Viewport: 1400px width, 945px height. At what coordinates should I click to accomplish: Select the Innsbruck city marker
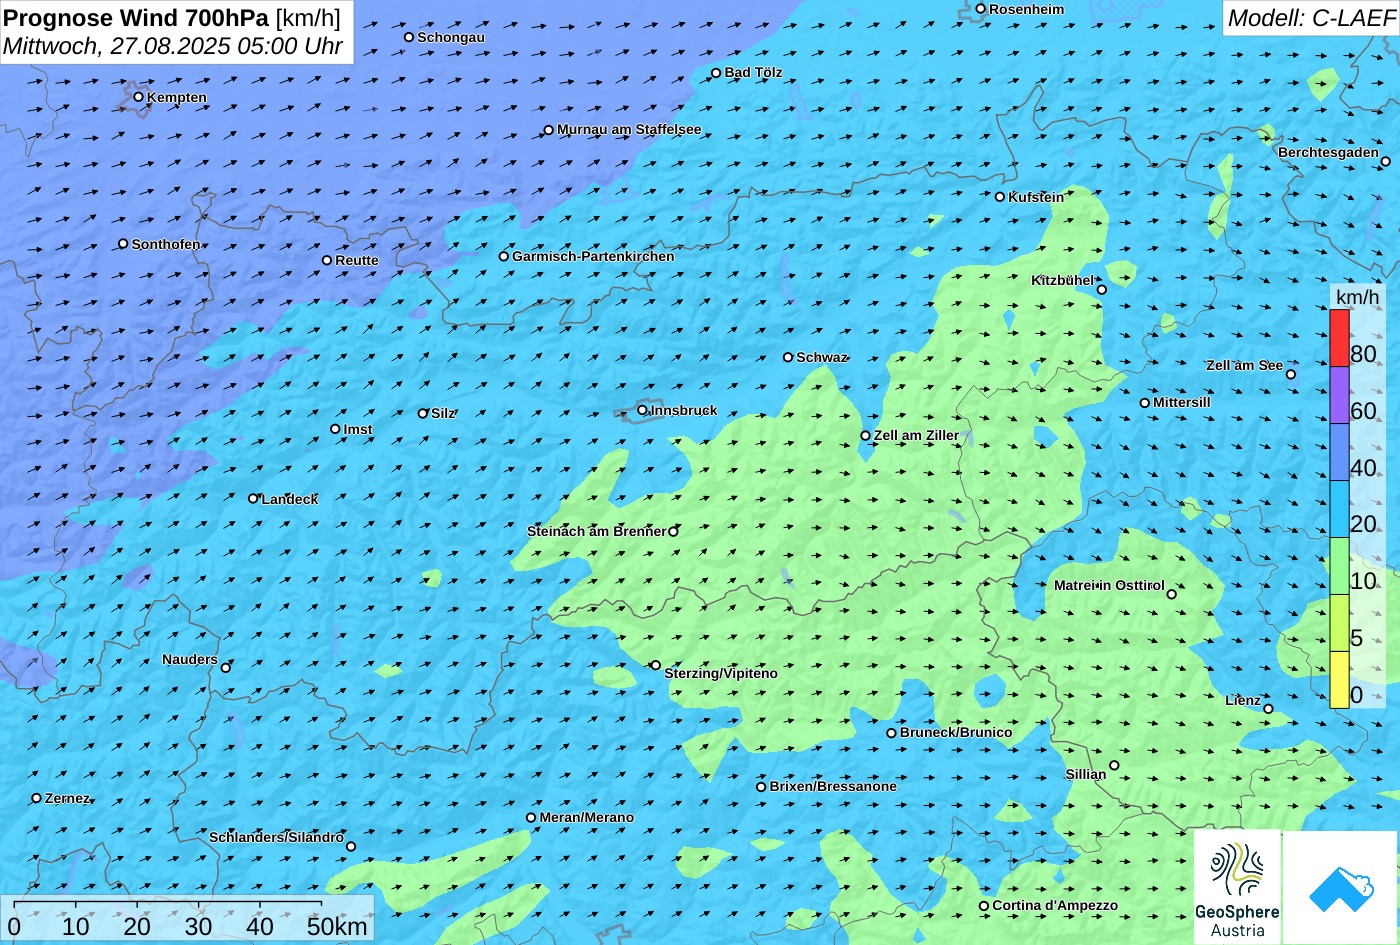642,410
